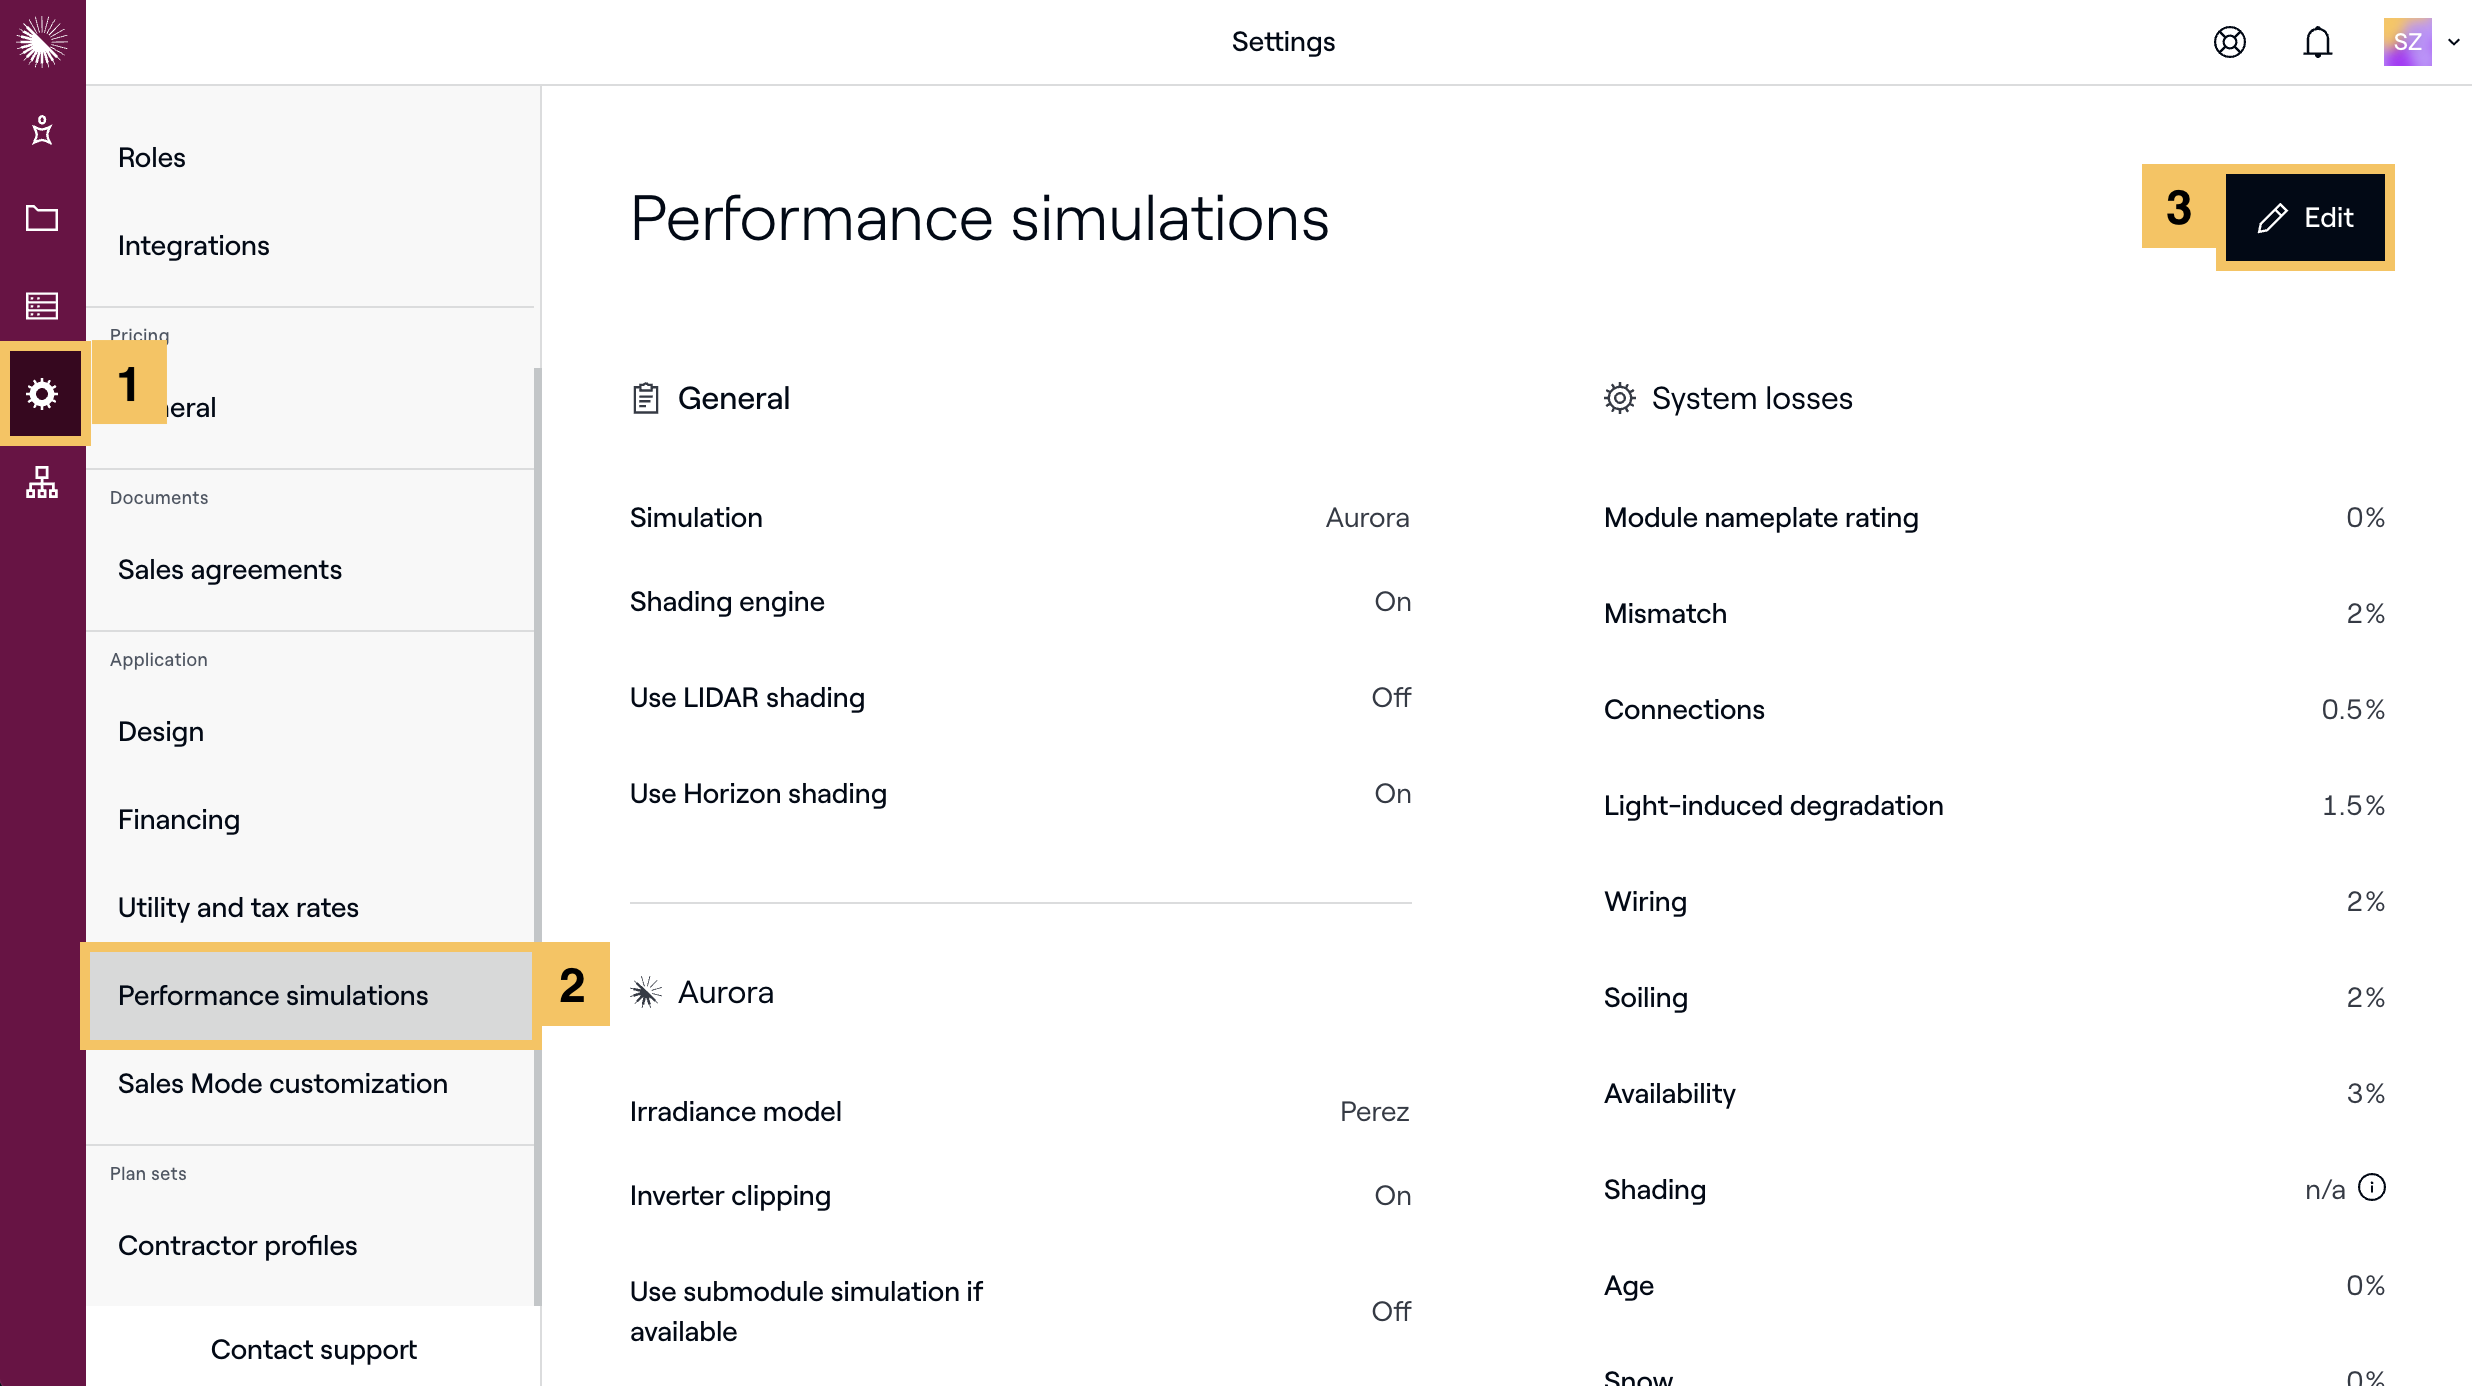Open the SZ user avatar
Image resolution: width=2472 pixels, height=1386 pixels.
2407,42
